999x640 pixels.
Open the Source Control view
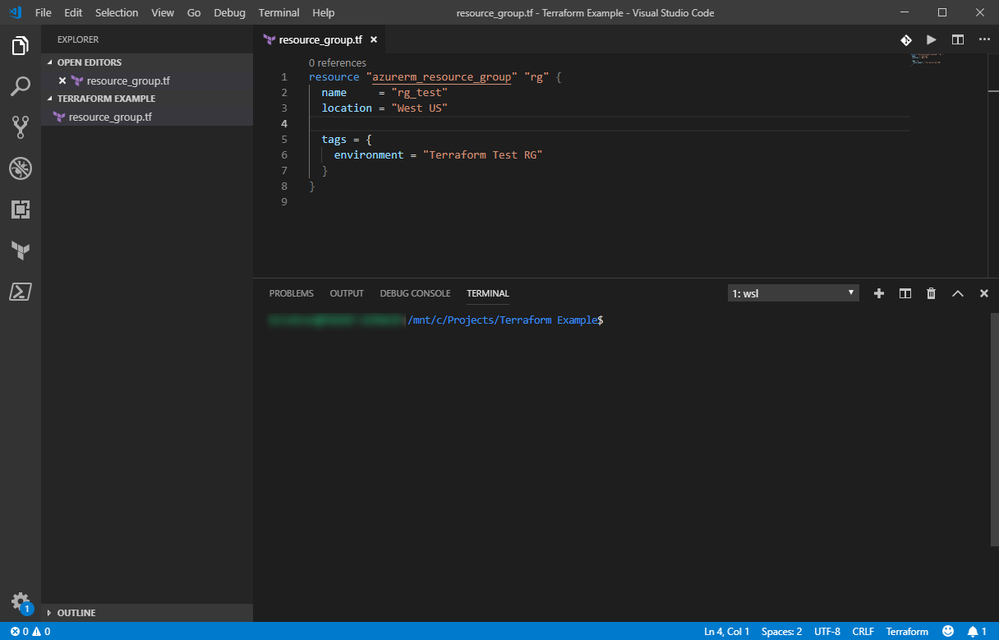point(20,127)
